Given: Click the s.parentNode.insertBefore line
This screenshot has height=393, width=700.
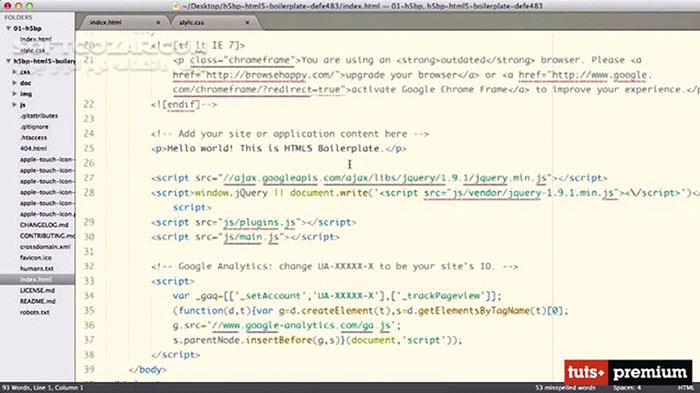Looking at the screenshot, I should 317,340.
